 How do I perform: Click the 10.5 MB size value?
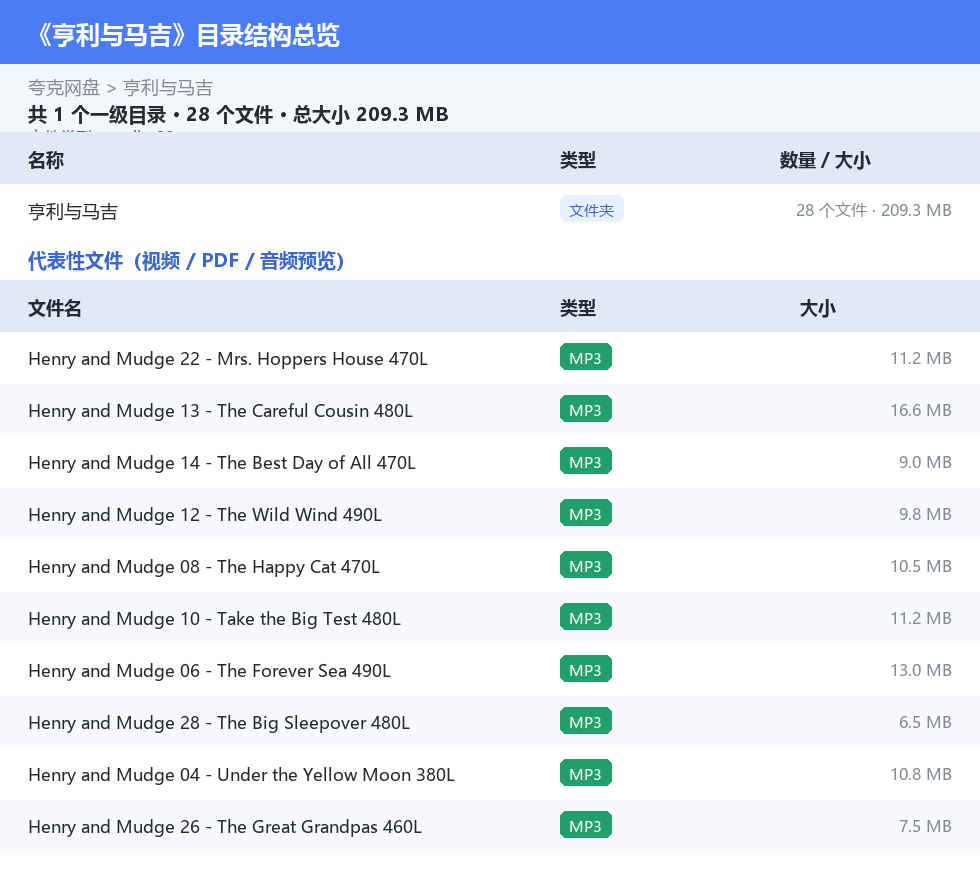[x=921, y=566]
